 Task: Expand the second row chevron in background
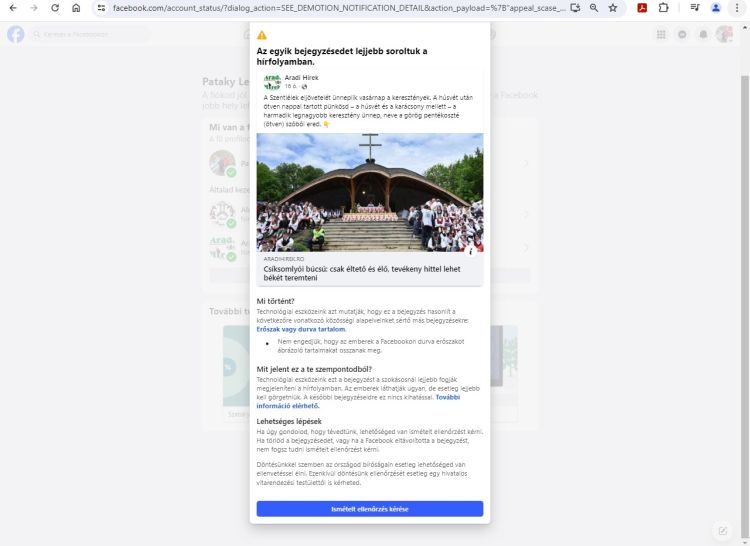[x=526, y=214]
